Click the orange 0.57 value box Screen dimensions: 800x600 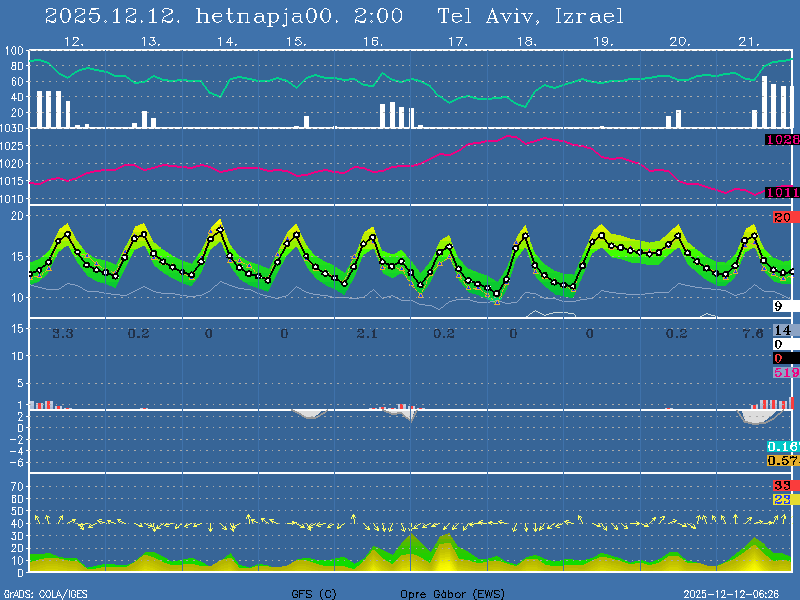coord(782,460)
